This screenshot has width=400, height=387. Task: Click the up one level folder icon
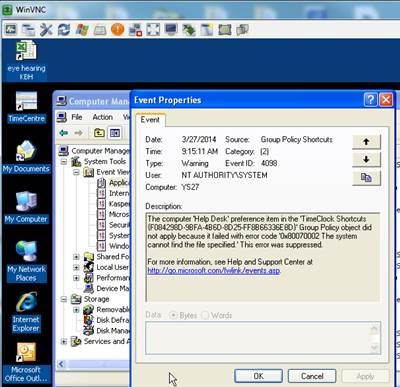tap(99, 133)
